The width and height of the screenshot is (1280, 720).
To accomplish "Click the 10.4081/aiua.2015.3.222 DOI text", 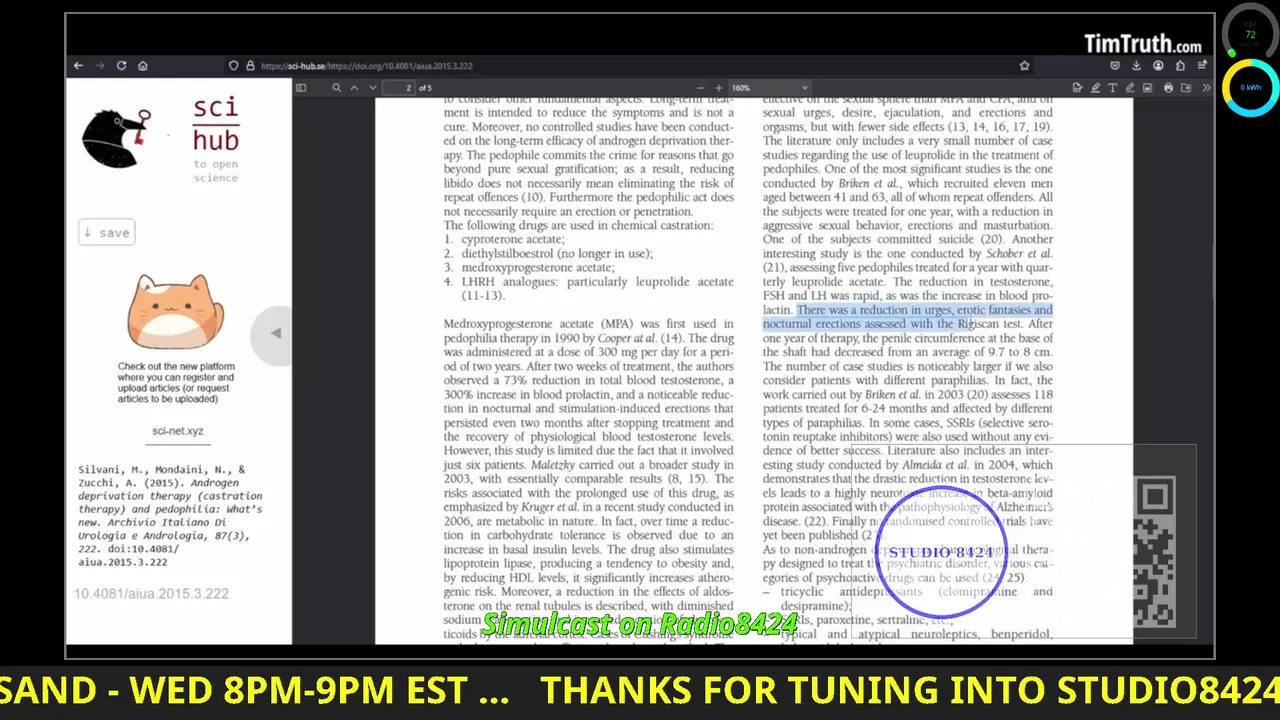I will 151,593.
